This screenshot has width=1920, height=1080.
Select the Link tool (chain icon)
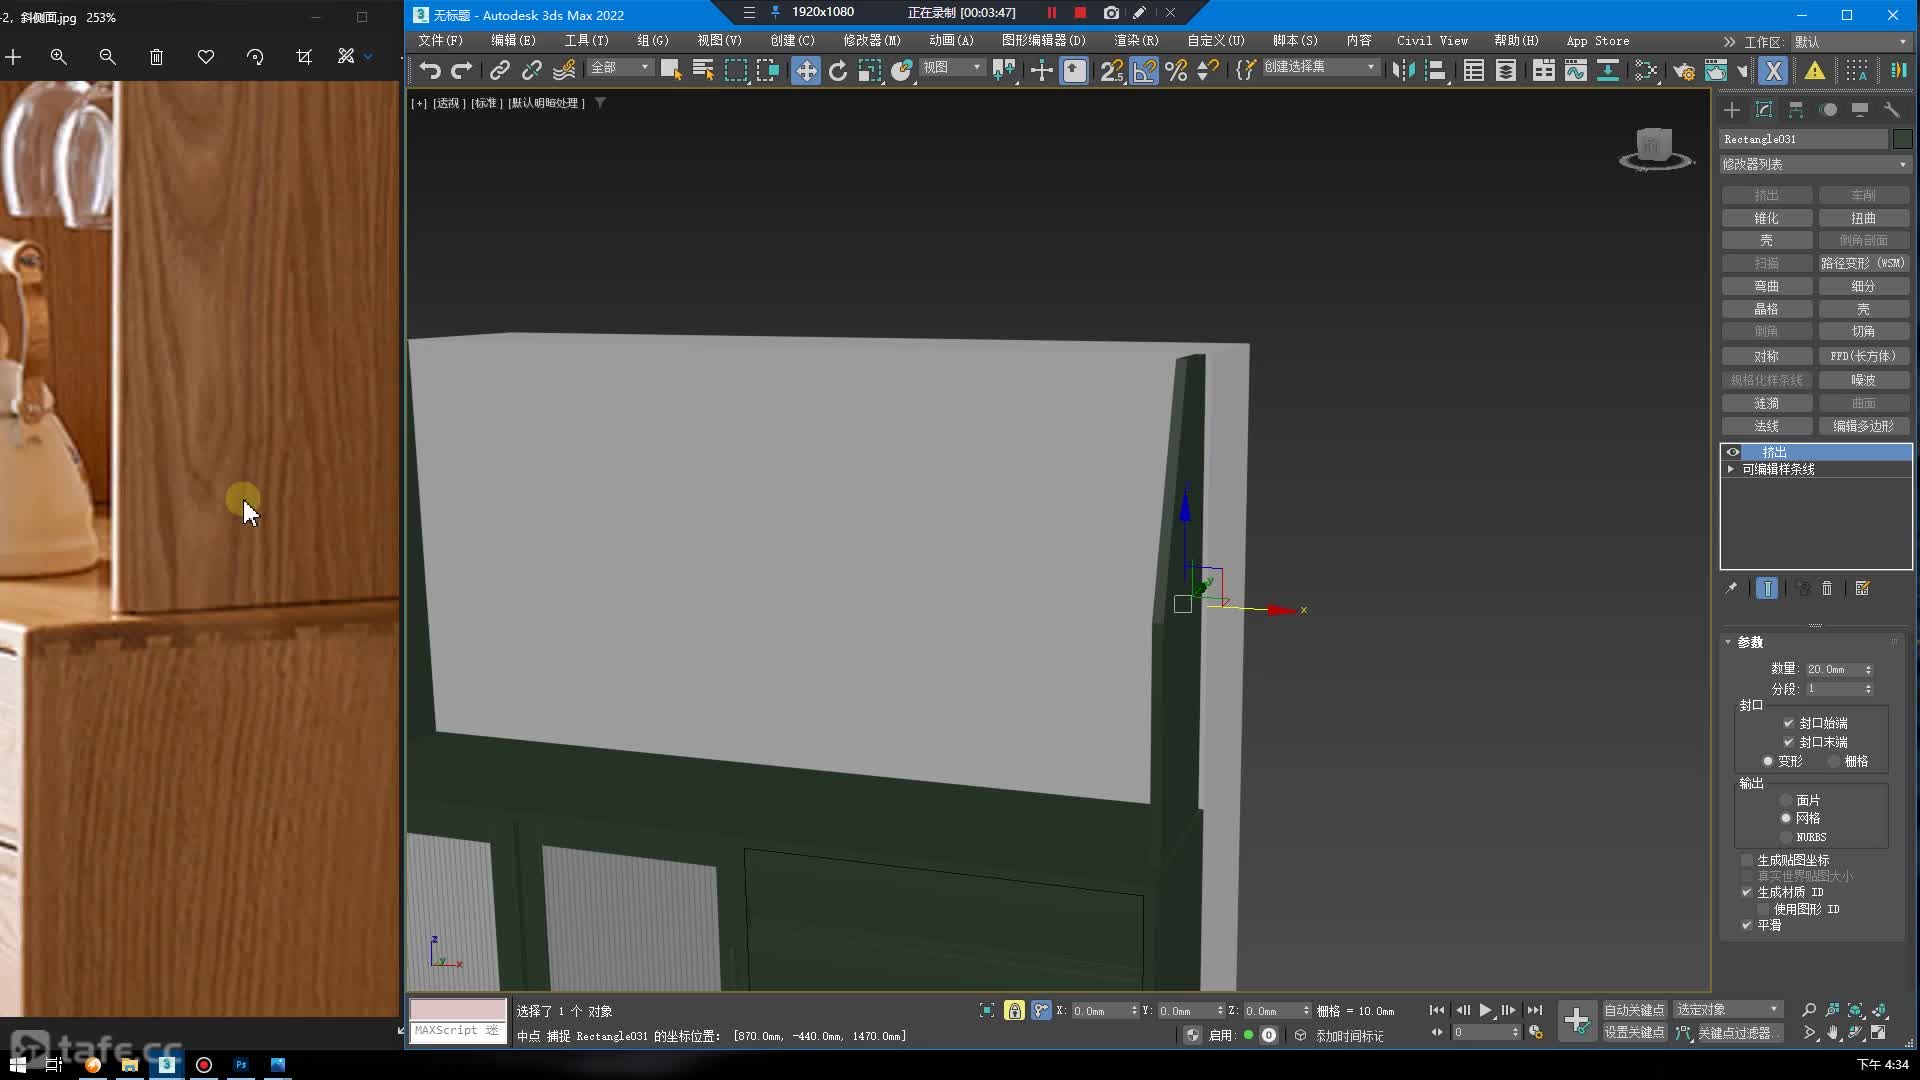click(x=499, y=70)
